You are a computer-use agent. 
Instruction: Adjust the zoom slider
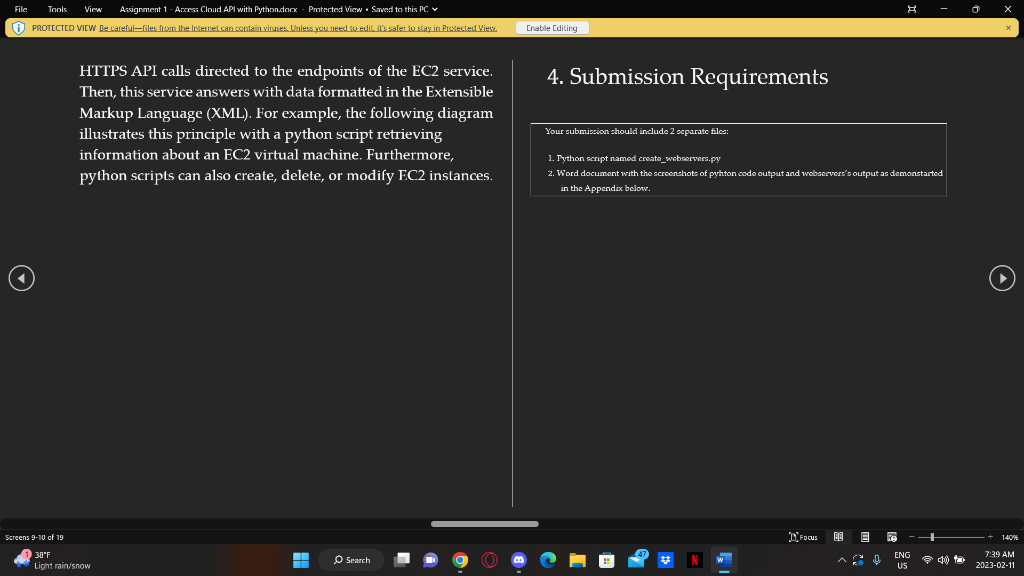pos(932,536)
